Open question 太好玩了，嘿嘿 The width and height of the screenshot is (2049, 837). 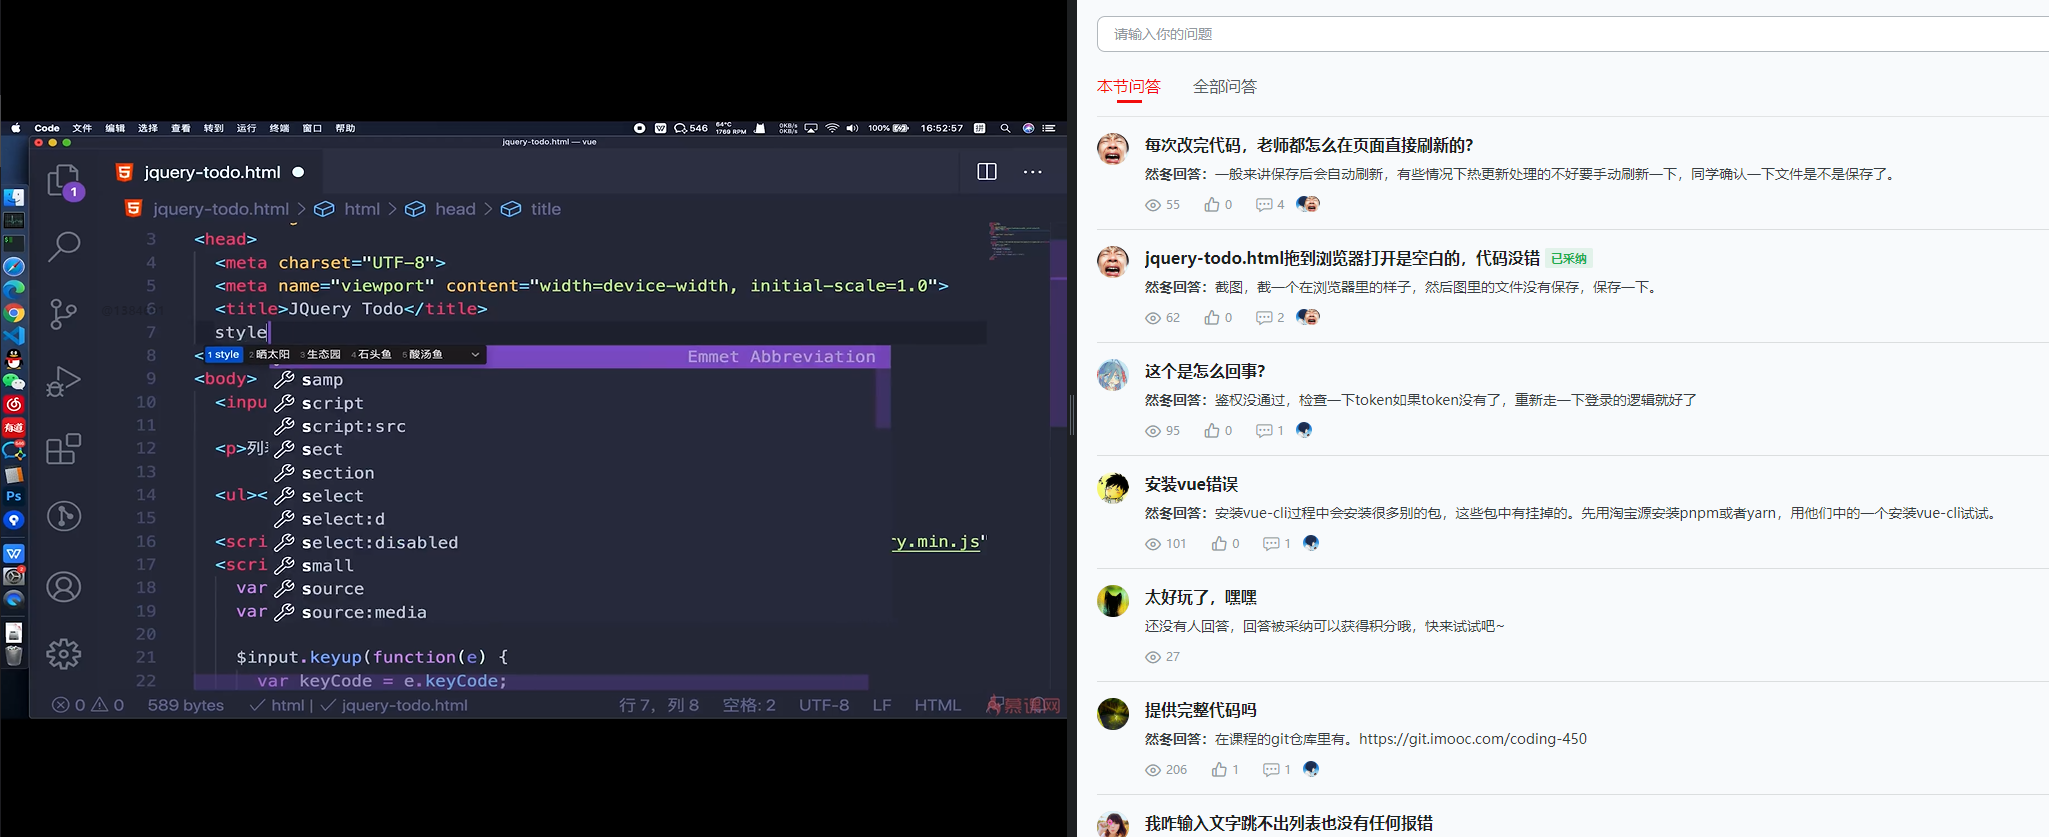[x=1200, y=597]
